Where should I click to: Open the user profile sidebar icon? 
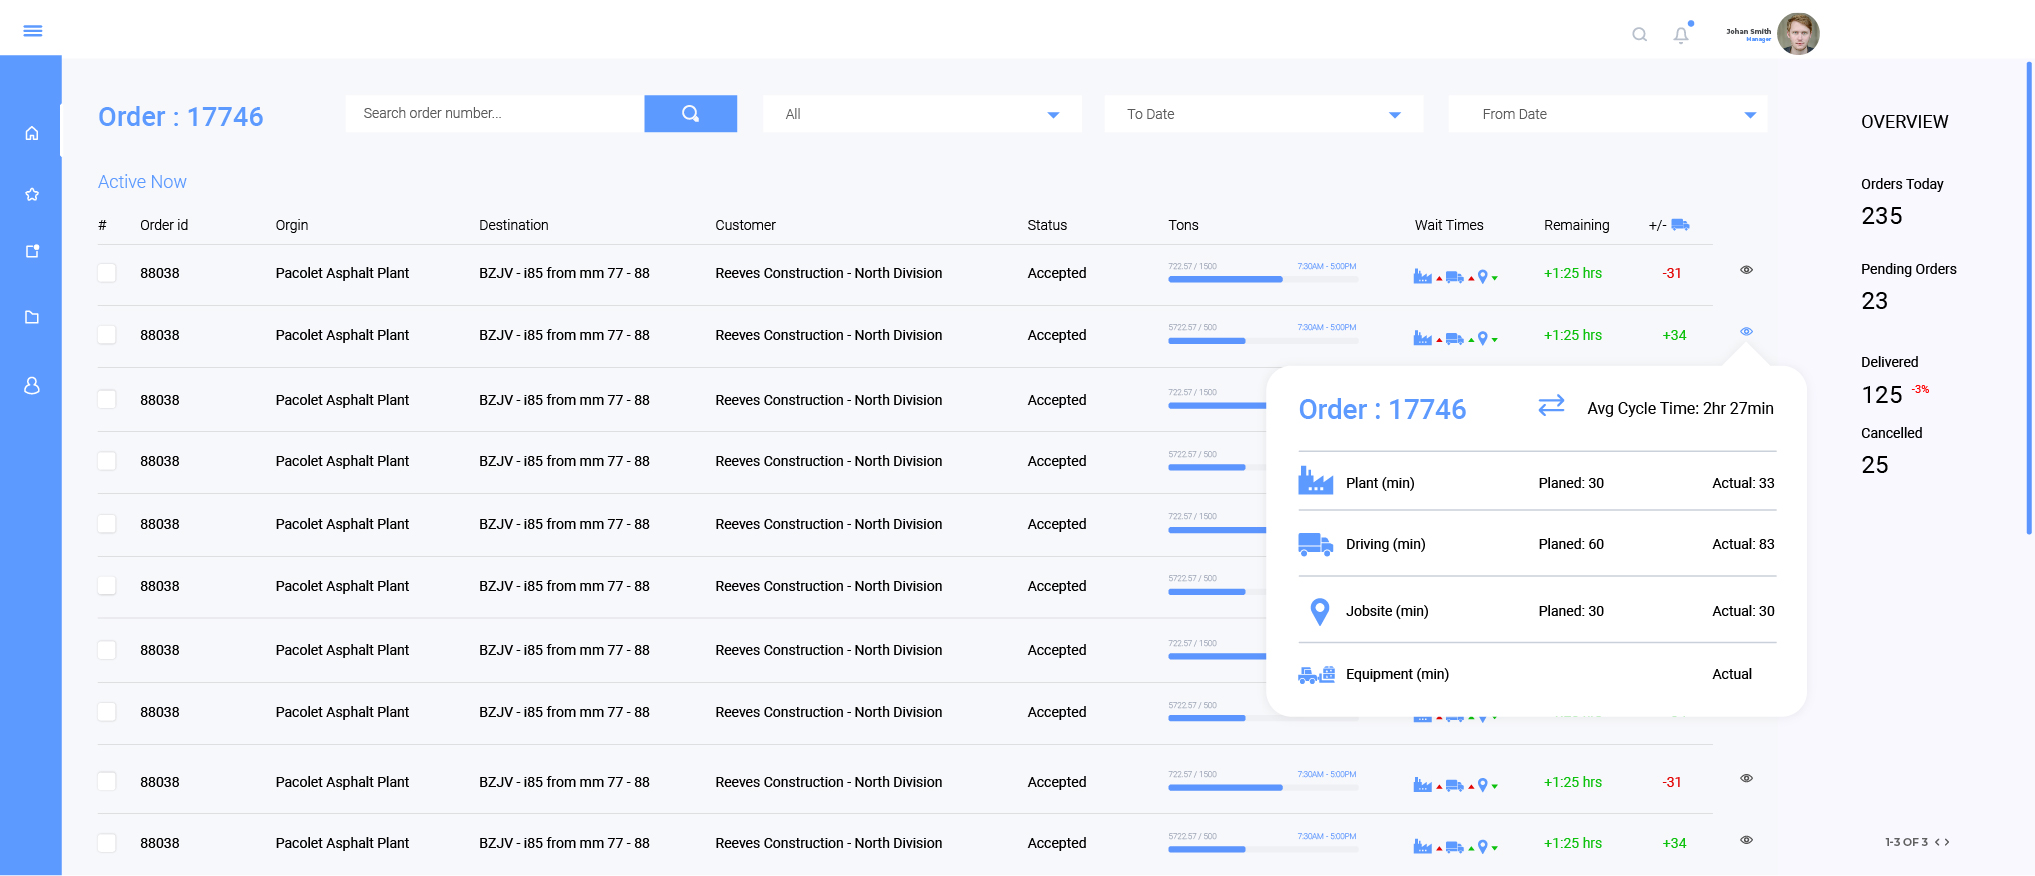[32, 385]
